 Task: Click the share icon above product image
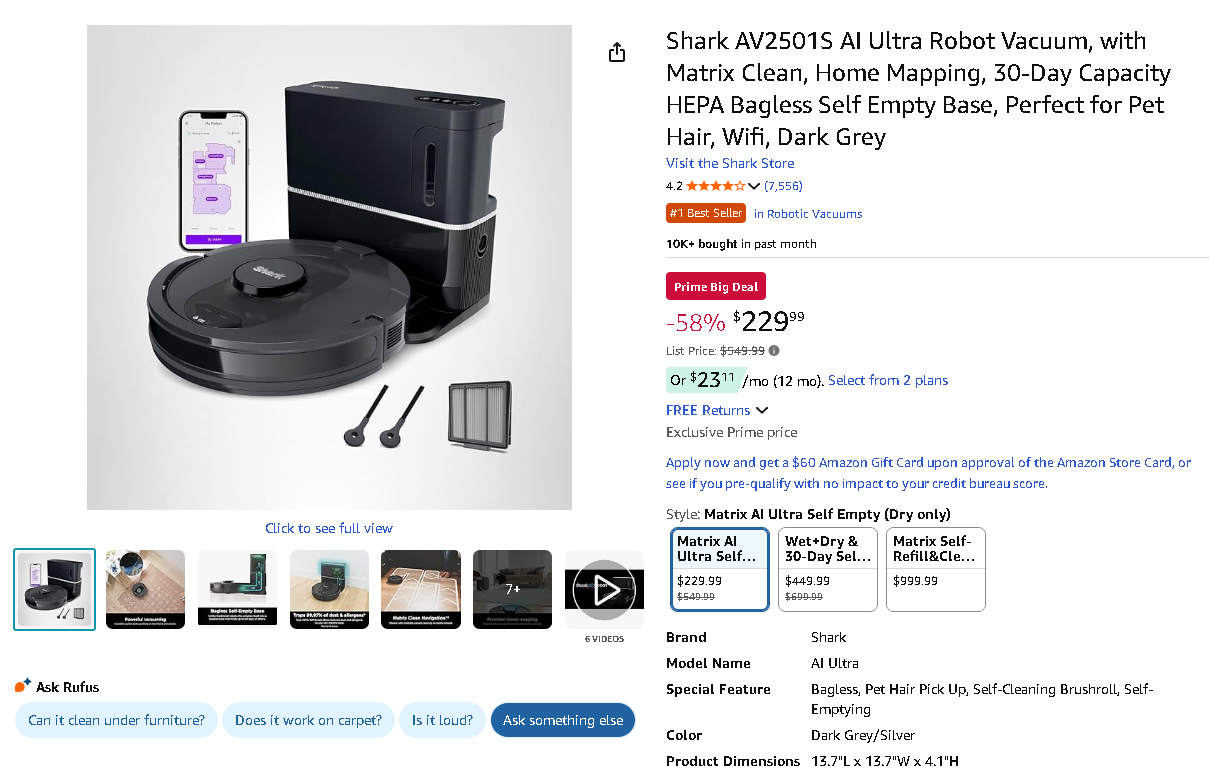[x=617, y=52]
